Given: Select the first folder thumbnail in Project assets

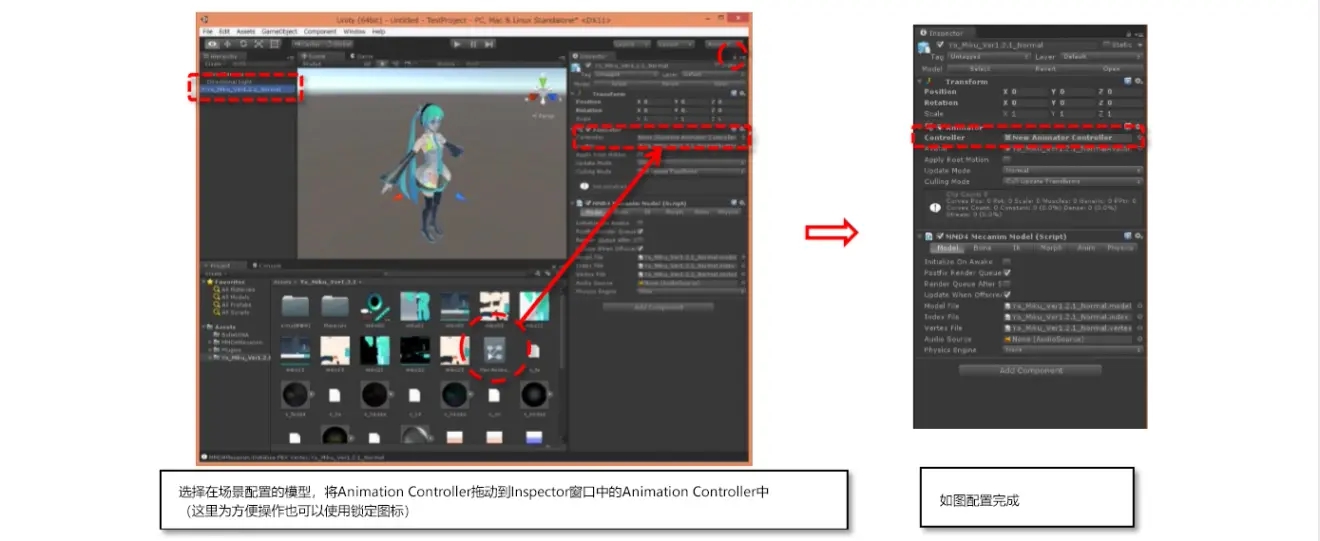Looking at the screenshot, I should [x=295, y=306].
